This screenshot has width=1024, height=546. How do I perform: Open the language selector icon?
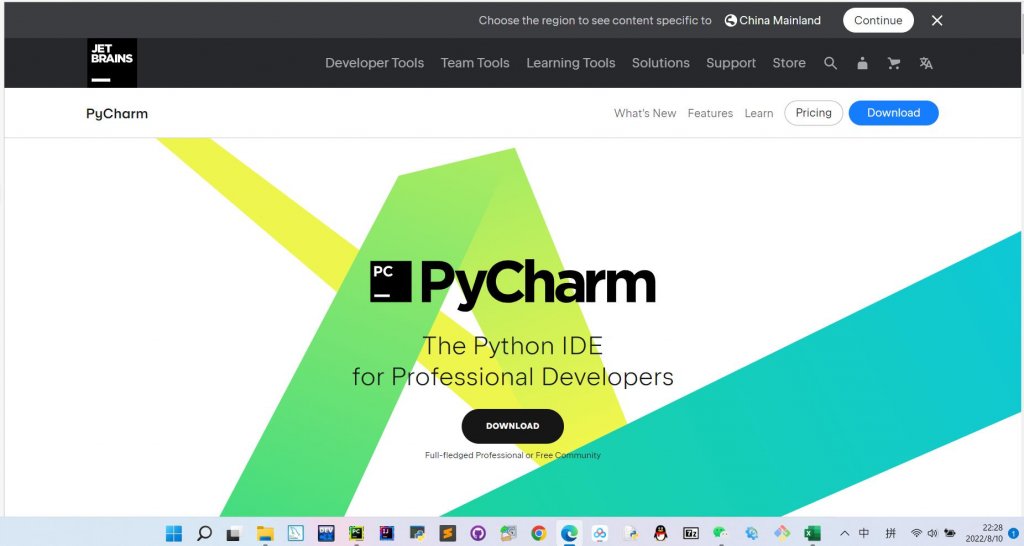tap(925, 63)
